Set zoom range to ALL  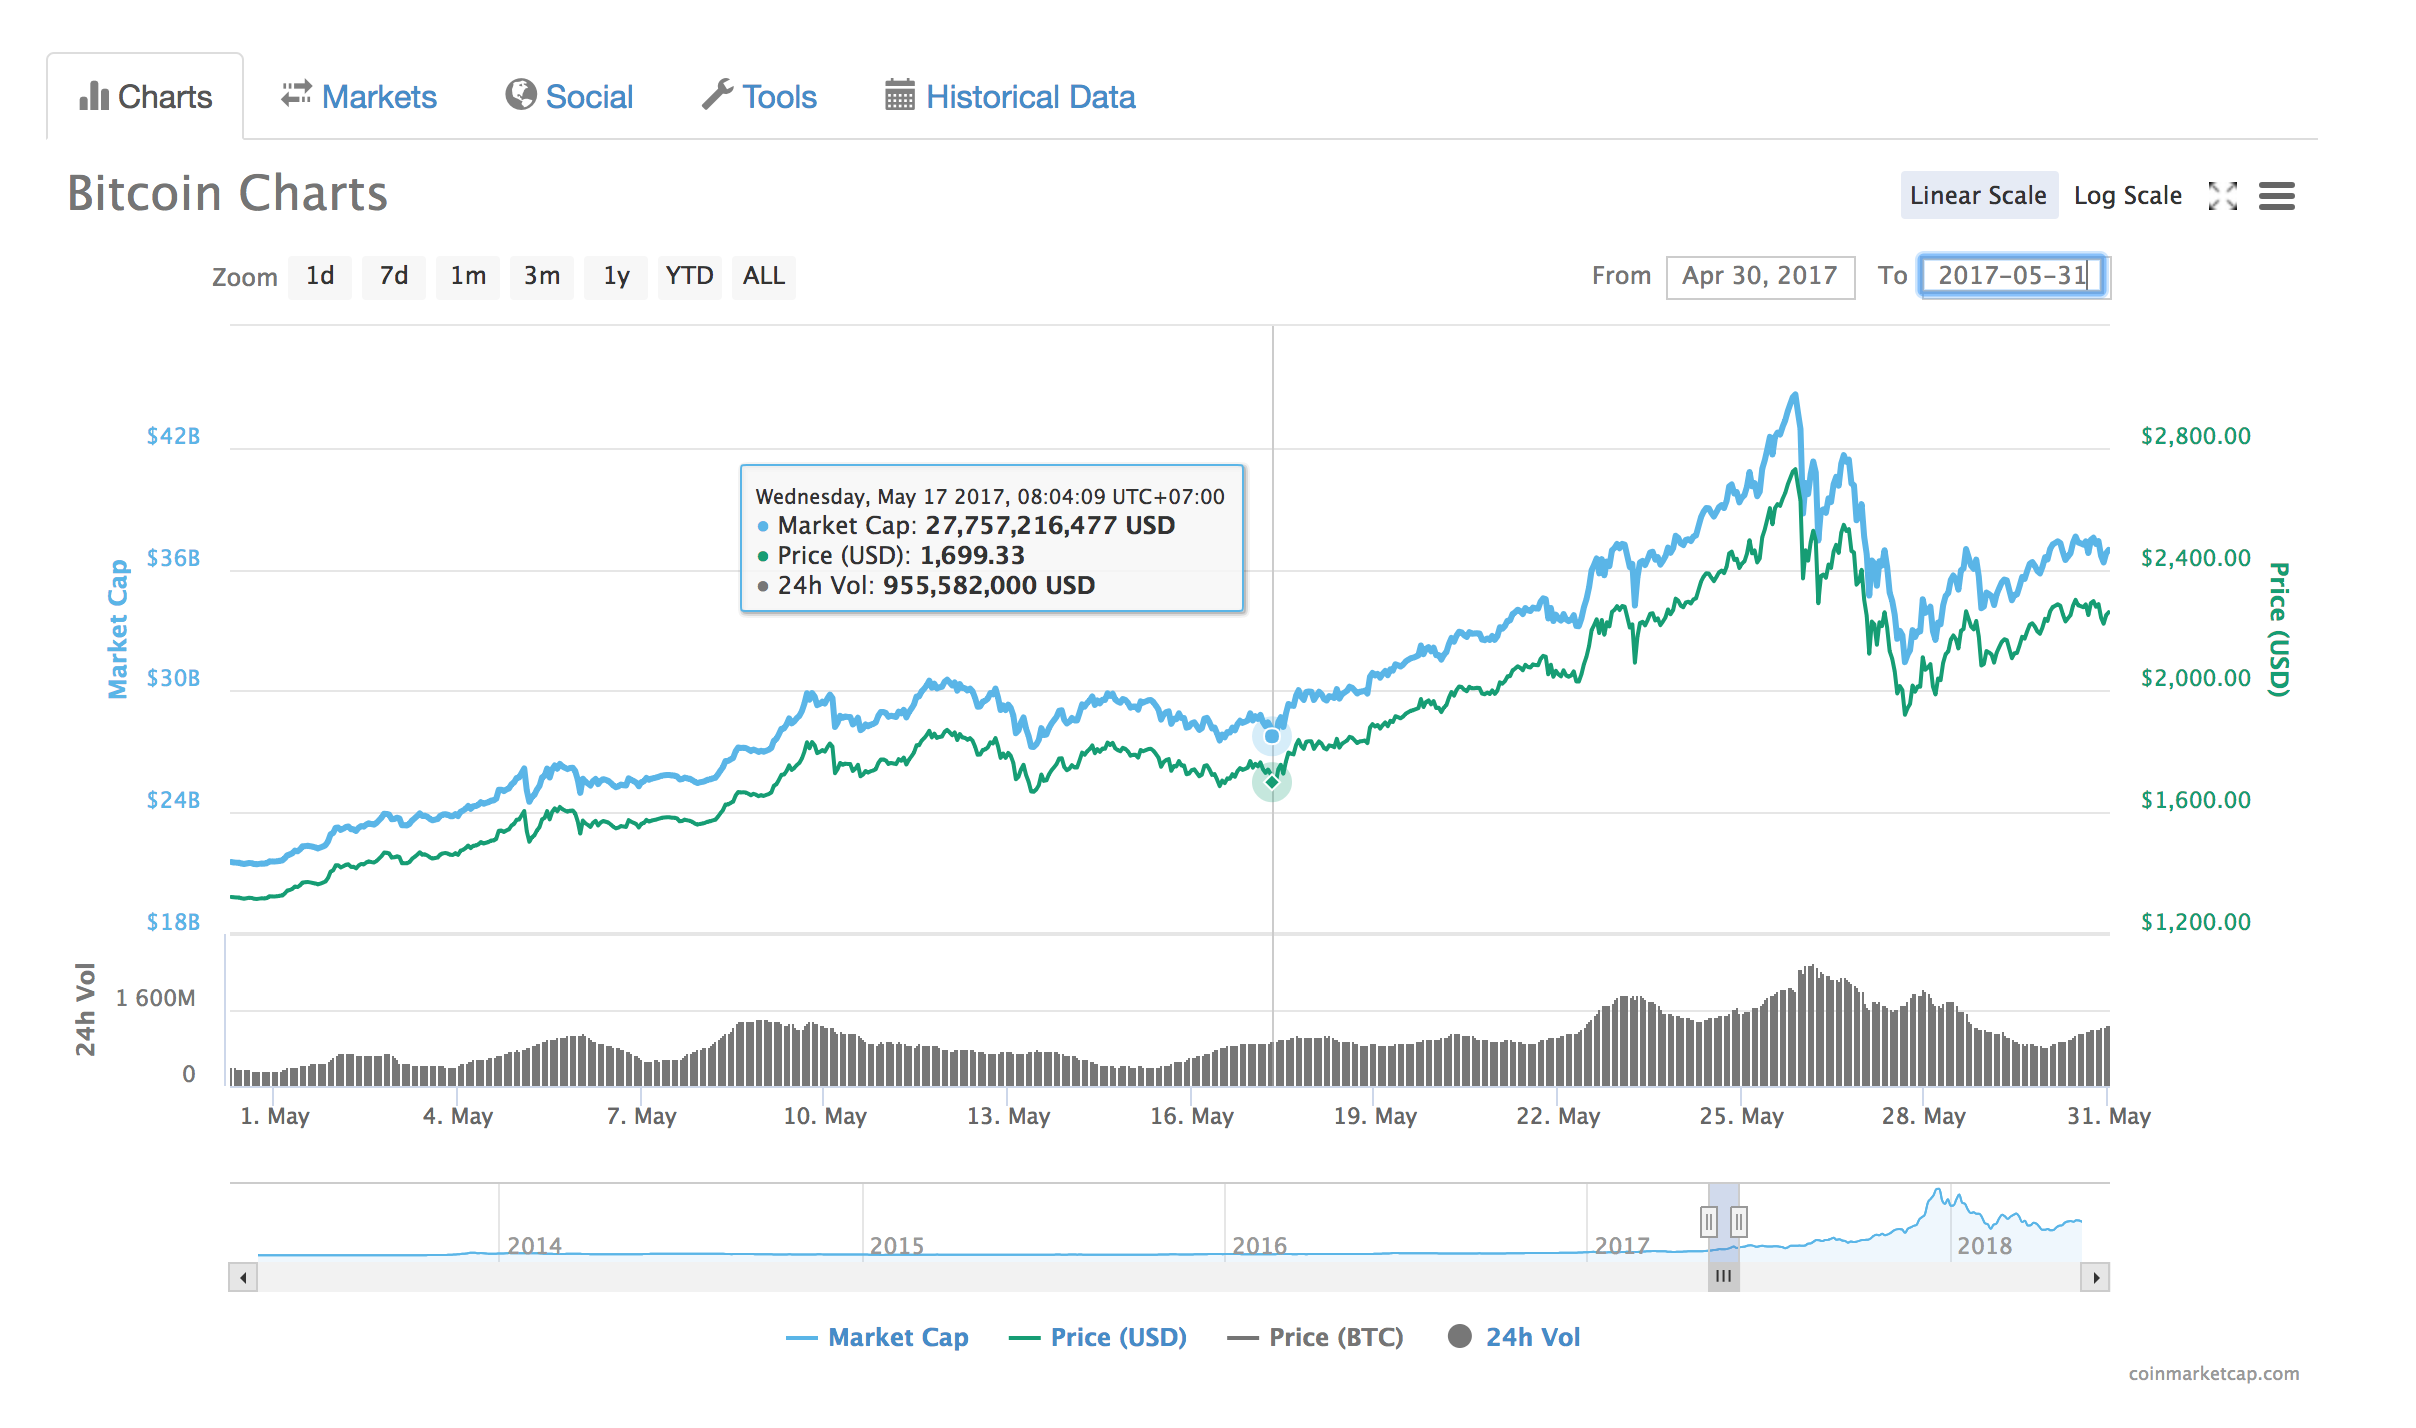point(763,276)
